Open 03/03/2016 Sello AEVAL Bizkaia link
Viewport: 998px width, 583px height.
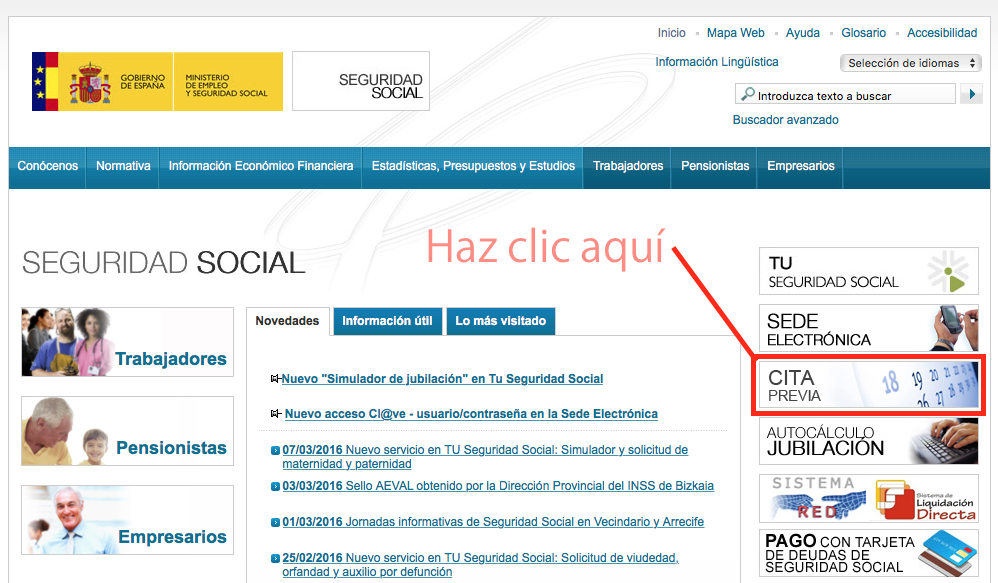click(x=498, y=486)
